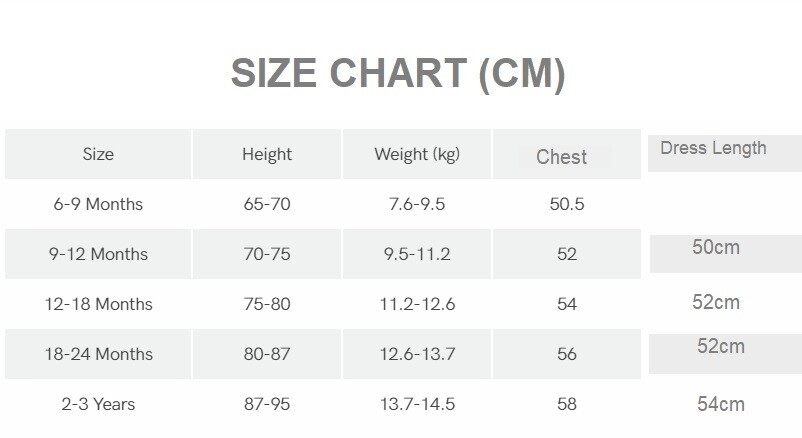This screenshot has width=802, height=438.
Task: Select the chest value 56
Action: 567,354
